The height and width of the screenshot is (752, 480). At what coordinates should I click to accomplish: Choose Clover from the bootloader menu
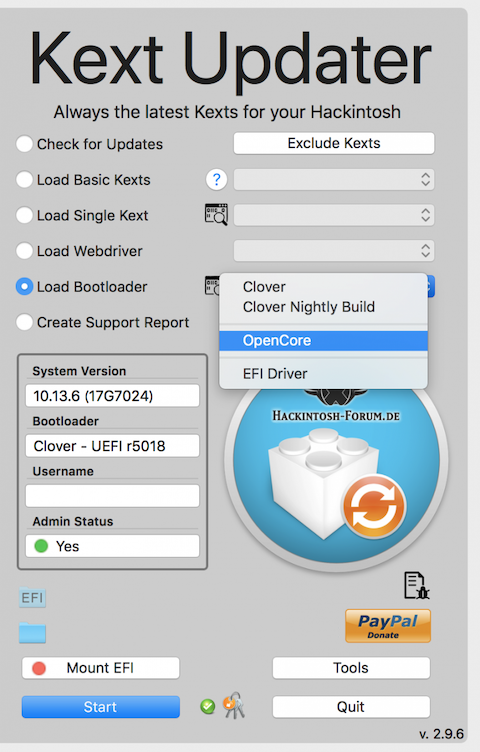tap(323, 287)
